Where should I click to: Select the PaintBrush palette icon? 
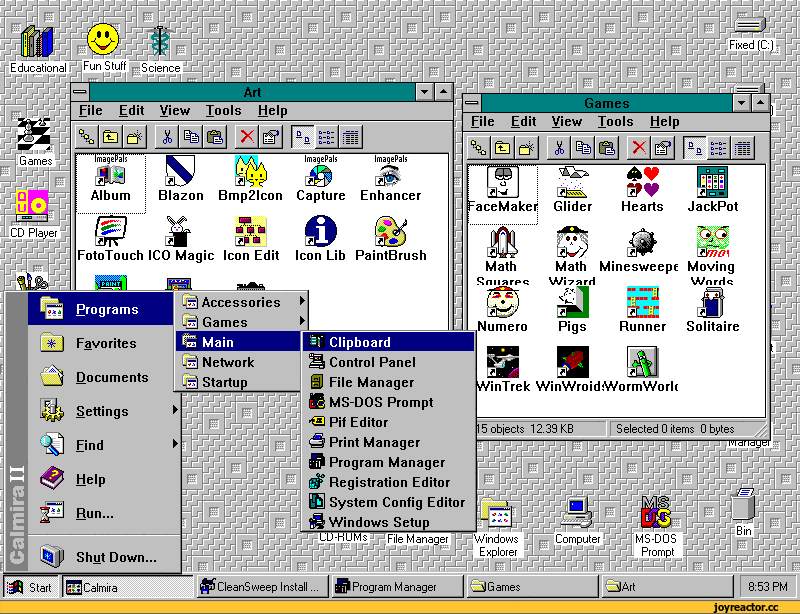[390, 239]
